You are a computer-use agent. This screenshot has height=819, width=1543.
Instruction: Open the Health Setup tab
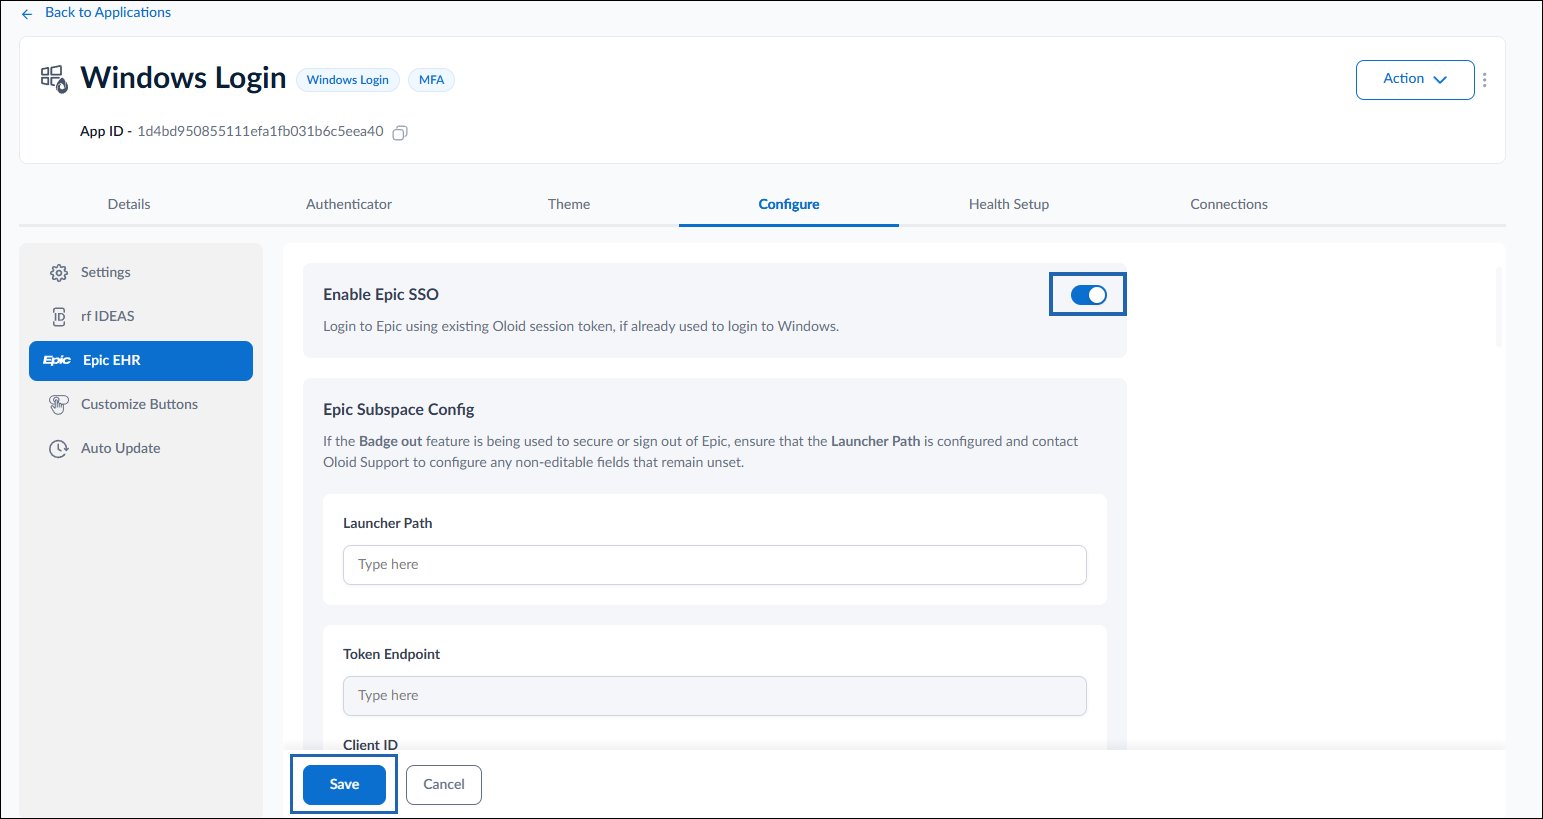1009,204
